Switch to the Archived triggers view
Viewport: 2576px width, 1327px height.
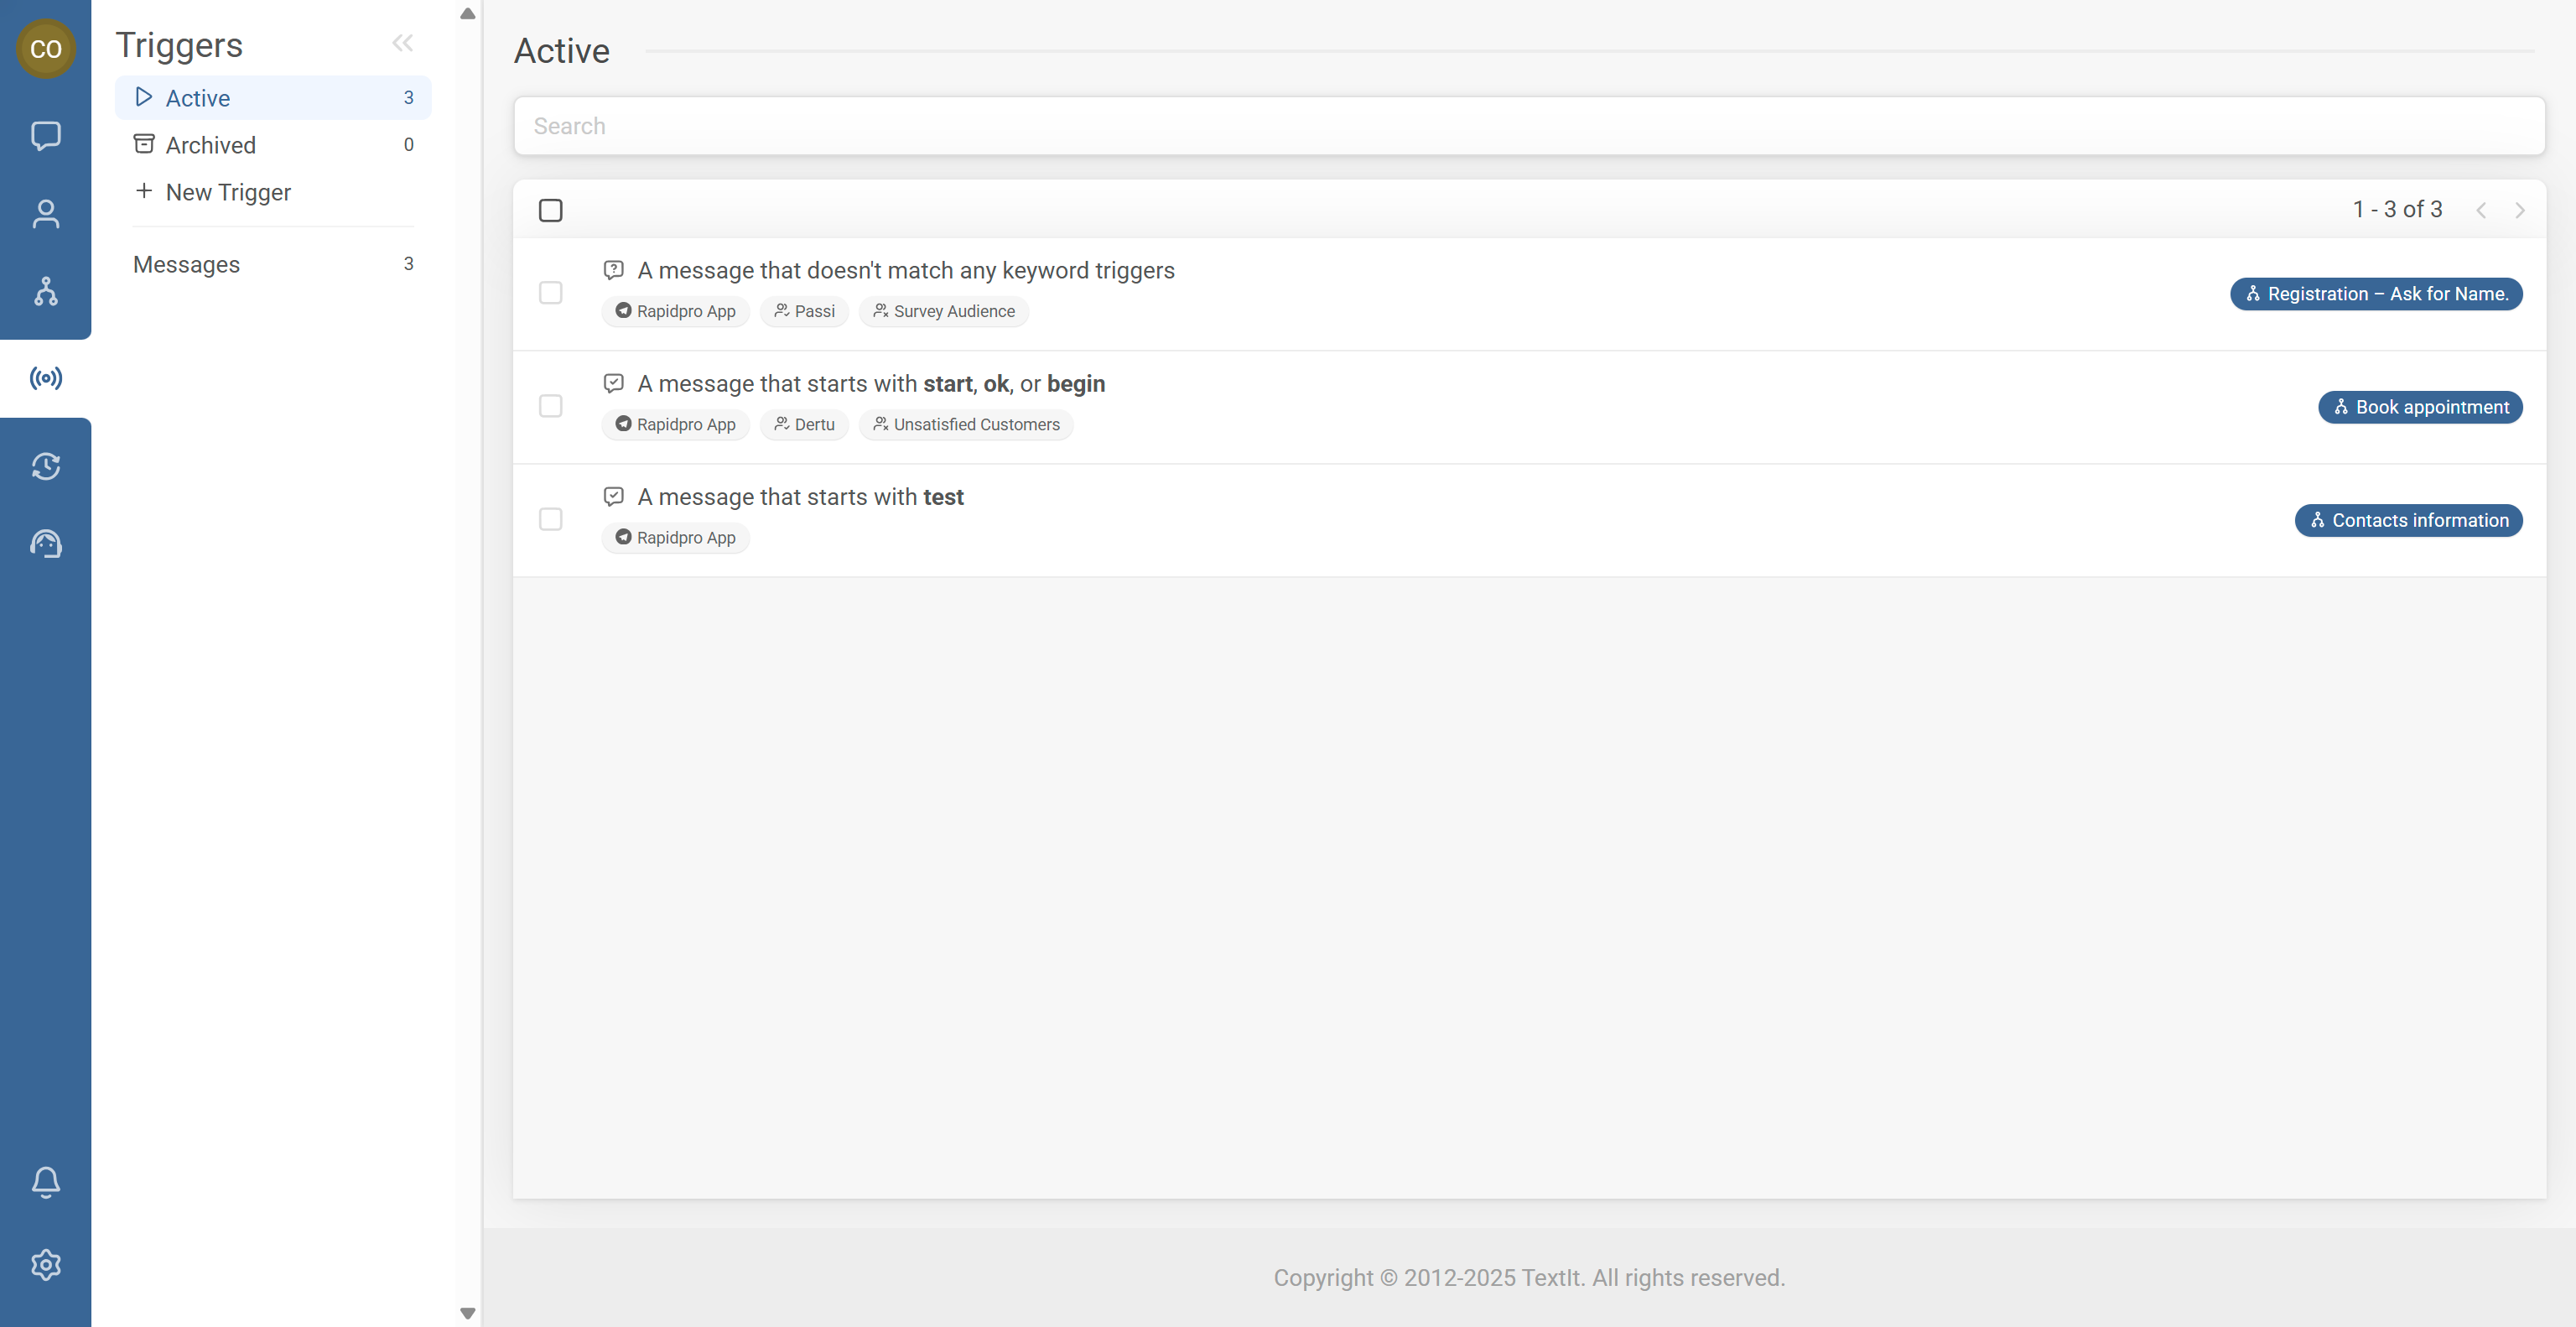click(x=210, y=144)
